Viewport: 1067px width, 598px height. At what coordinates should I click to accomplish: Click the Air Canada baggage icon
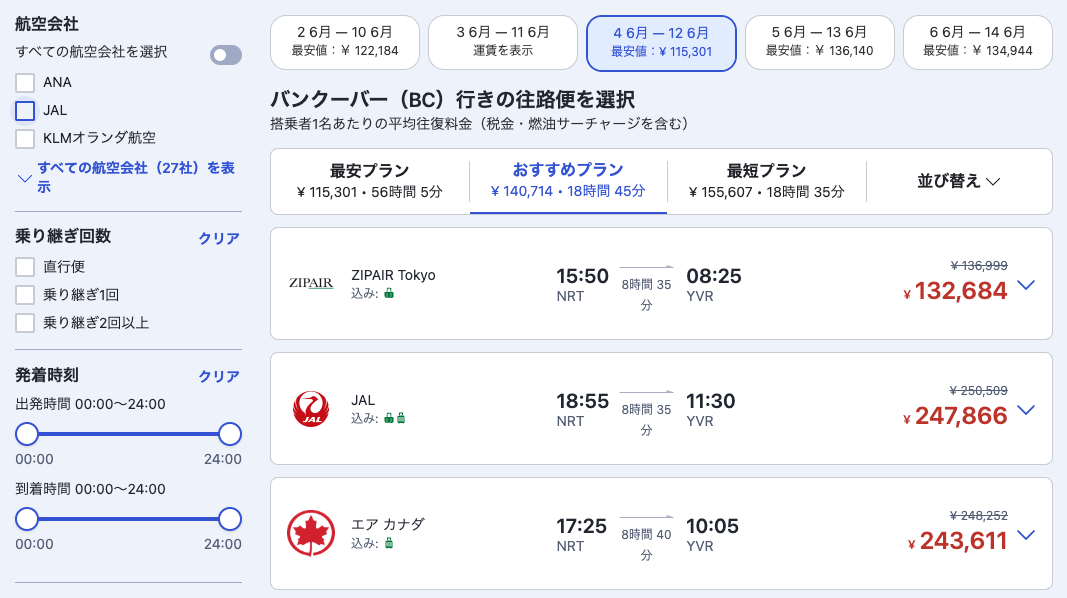[x=389, y=543]
